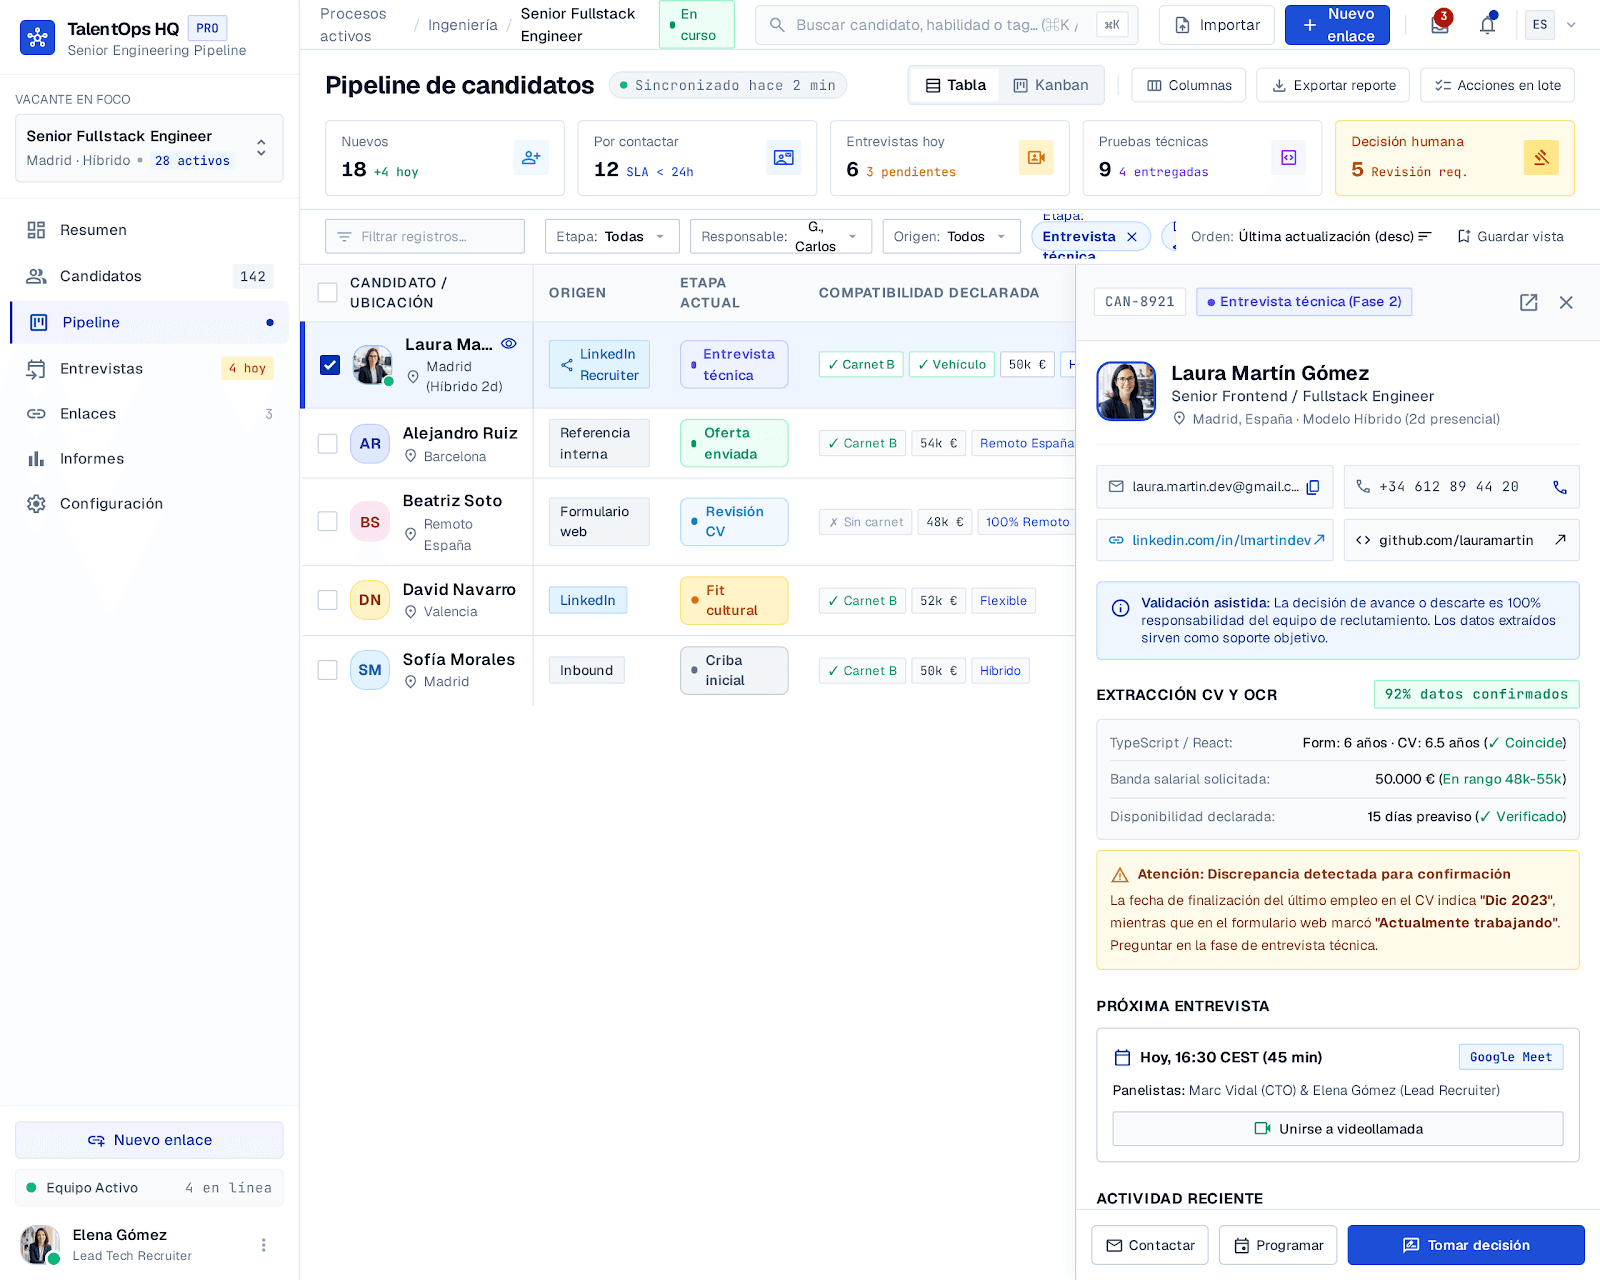Click the Informes bar chart icon
The height and width of the screenshot is (1280, 1600).
coord(36,459)
